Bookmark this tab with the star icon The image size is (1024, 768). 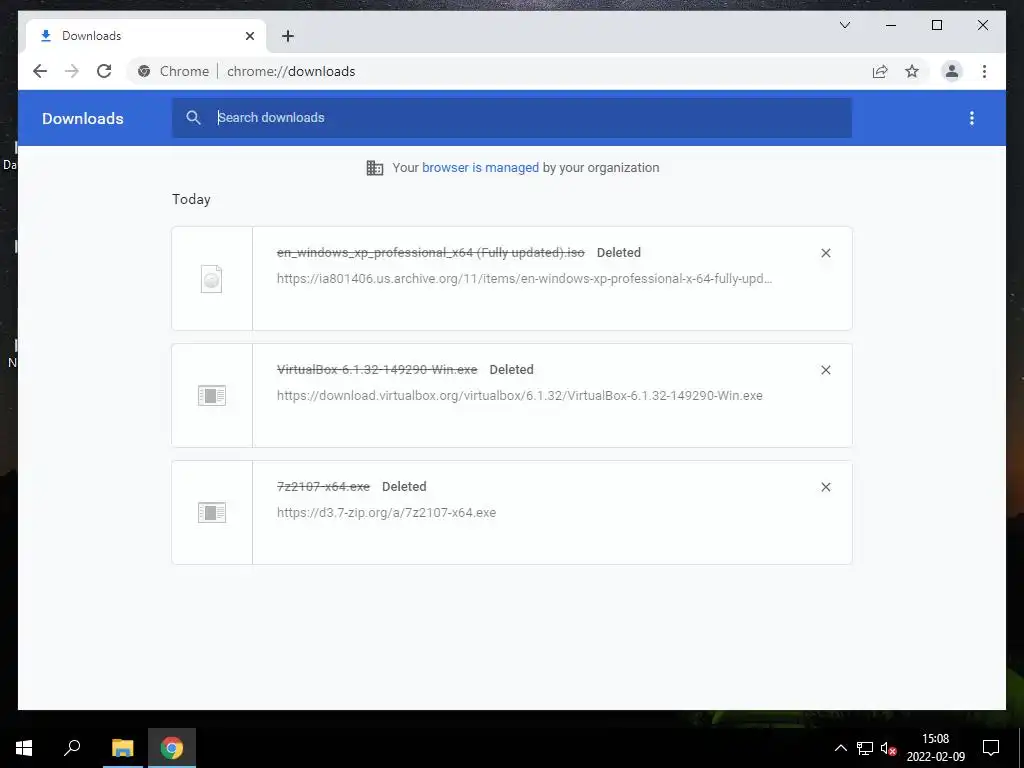click(x=912, y=71)
